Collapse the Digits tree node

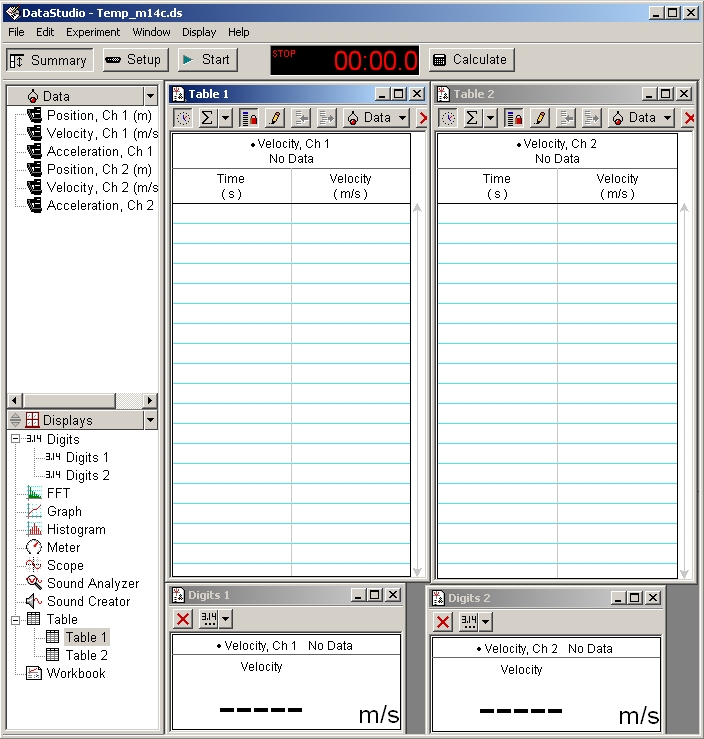[x=16, y=439]
